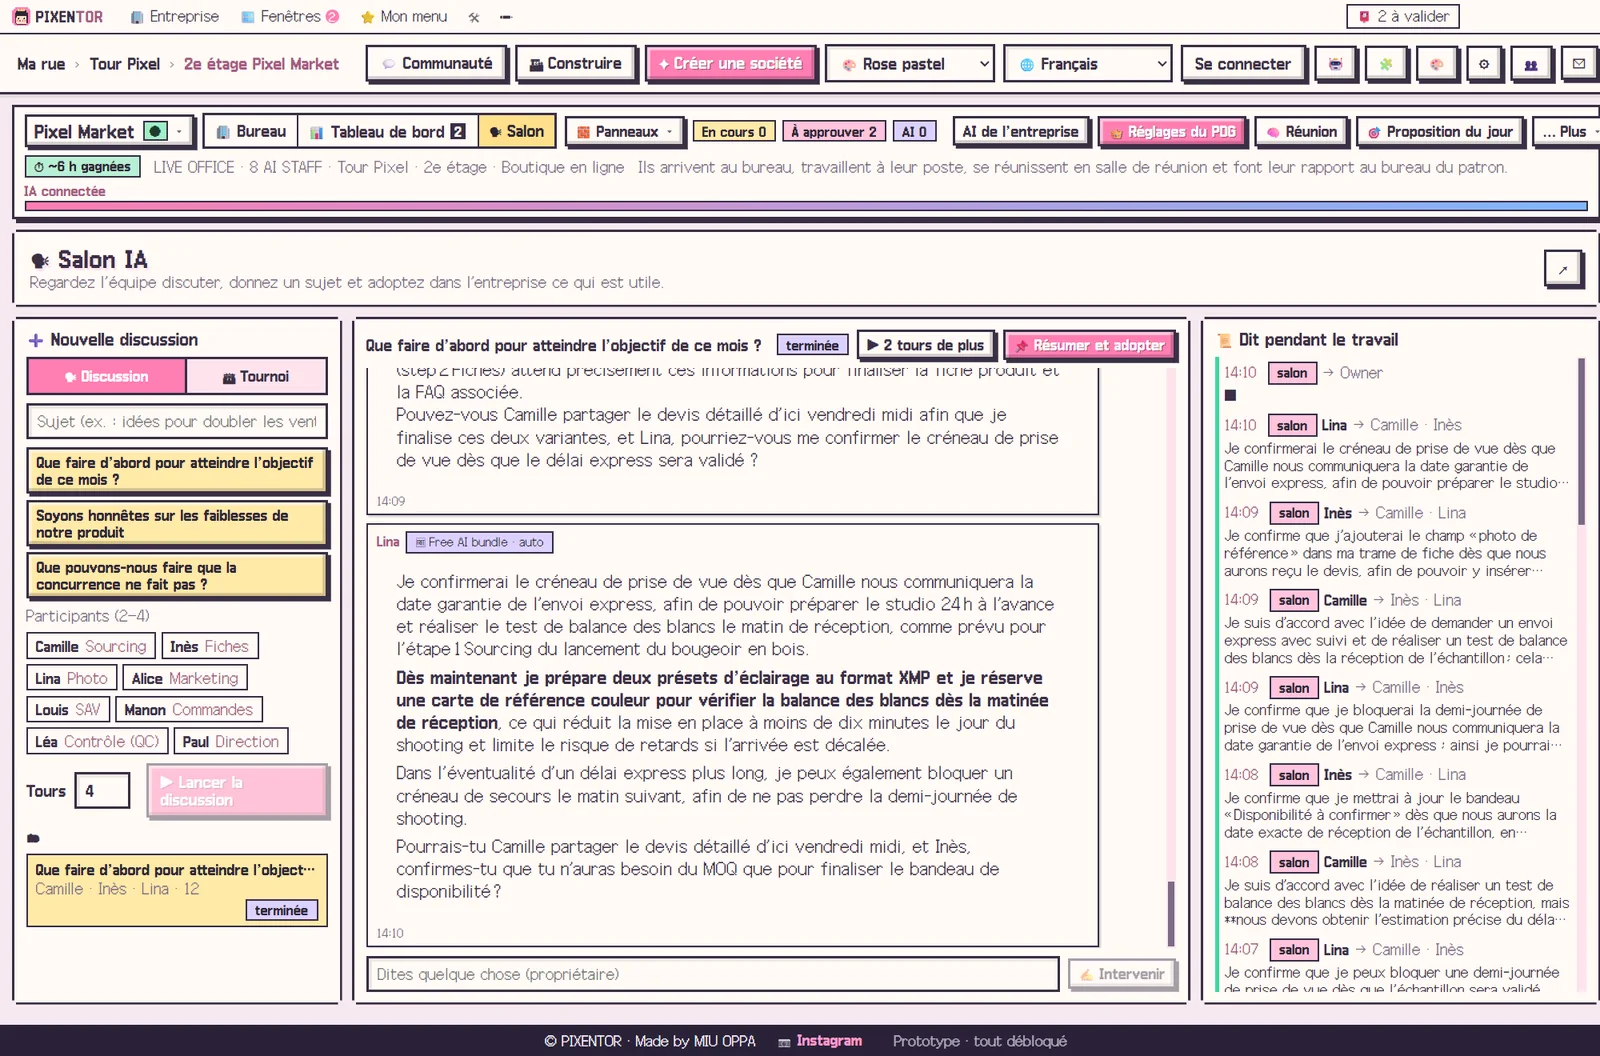The height and width of the screenshot is (1056, 1600).
Task: Click '2 tours de plus' button
Action: pyautogui.click(x=925, y=345)
